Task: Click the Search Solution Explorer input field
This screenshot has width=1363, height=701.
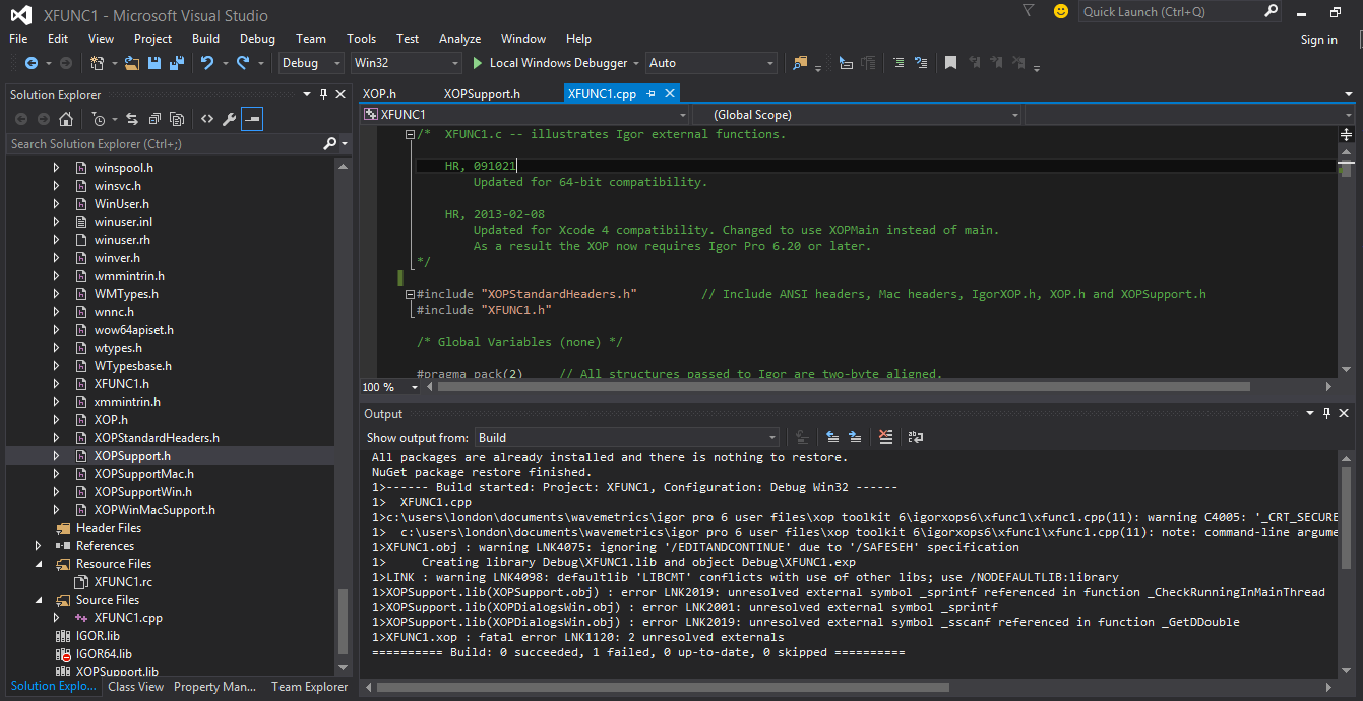Action: (165, 144)
